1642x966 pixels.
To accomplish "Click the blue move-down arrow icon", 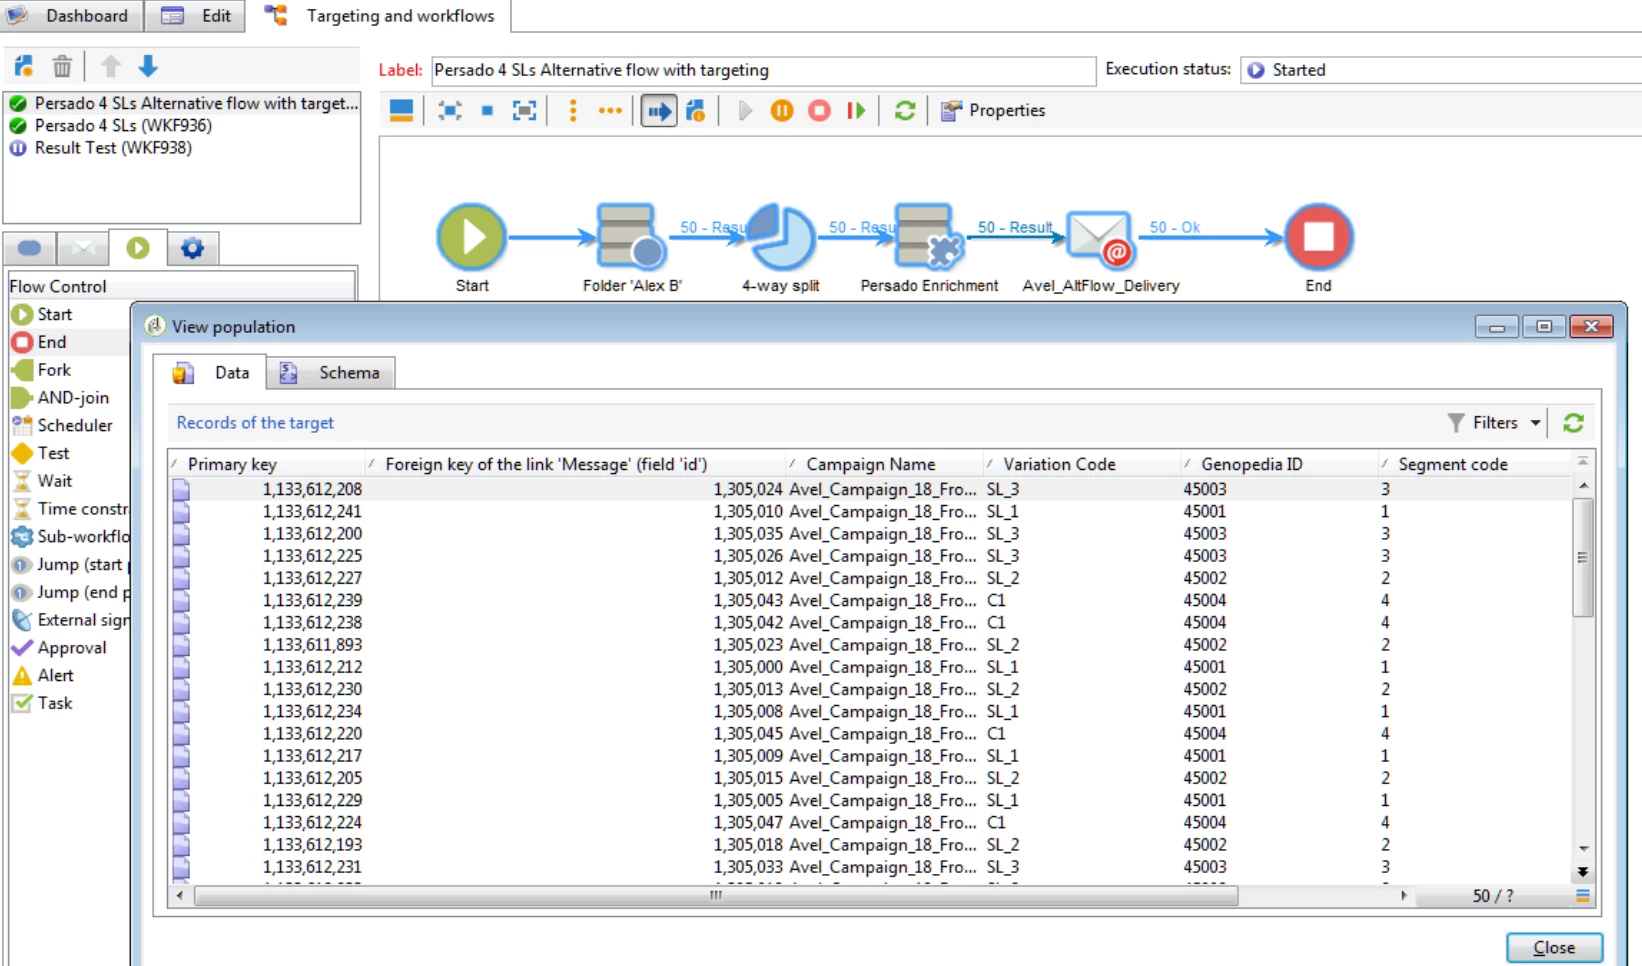I will [148, 66].
